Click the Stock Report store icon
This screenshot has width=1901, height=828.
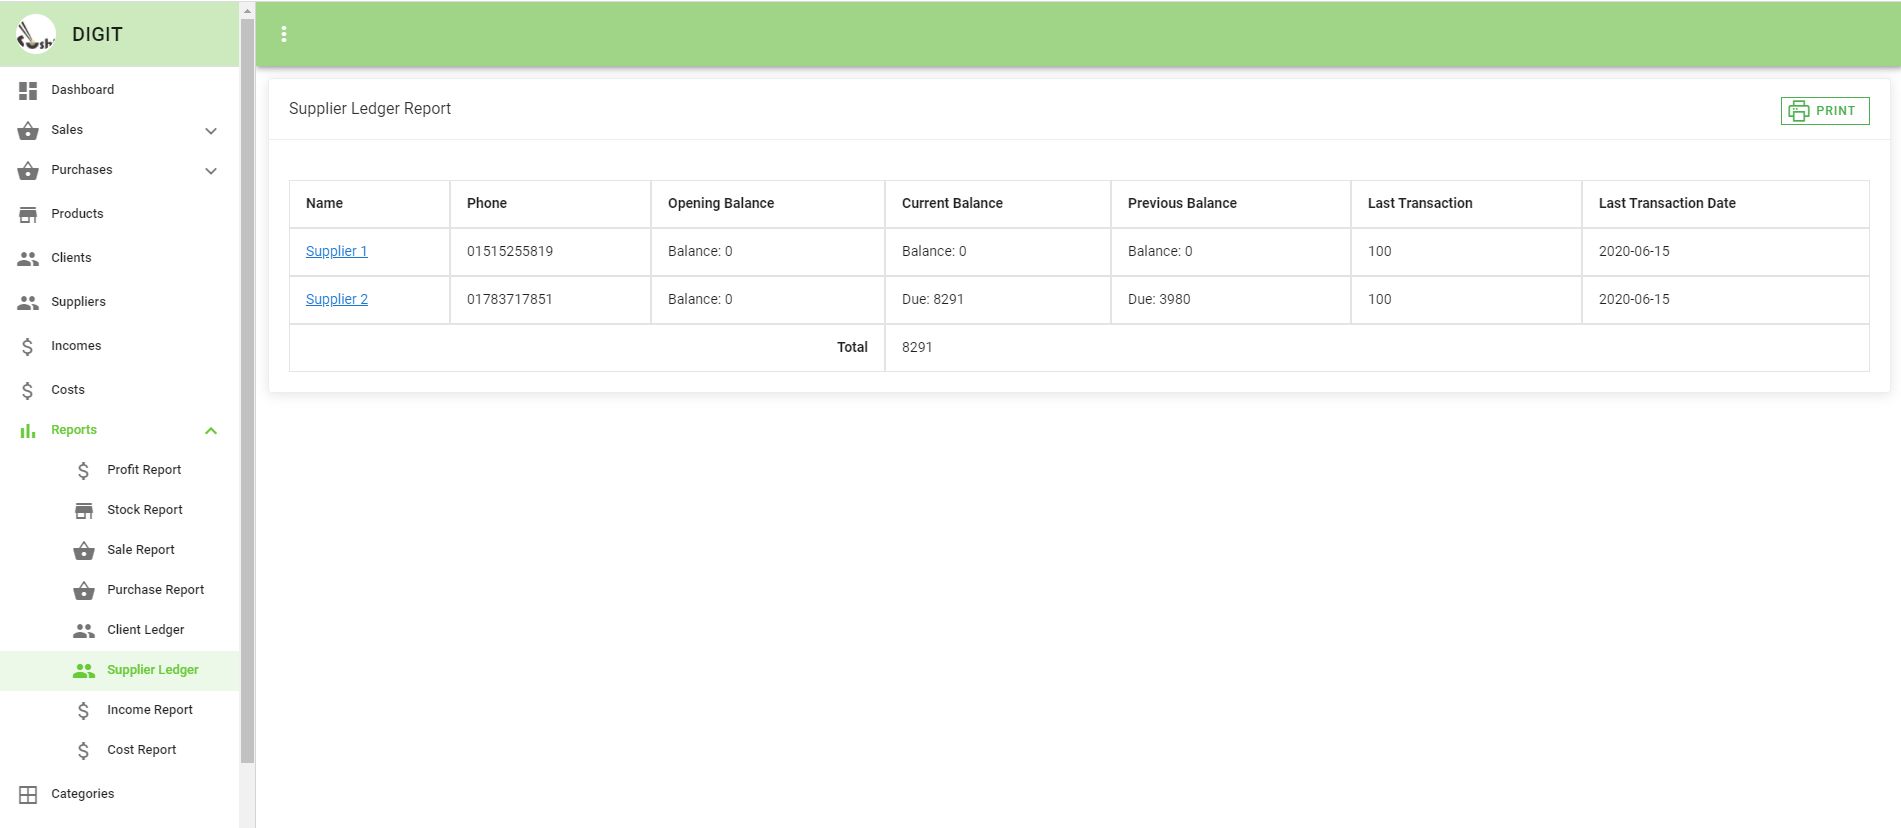[84, 510]
